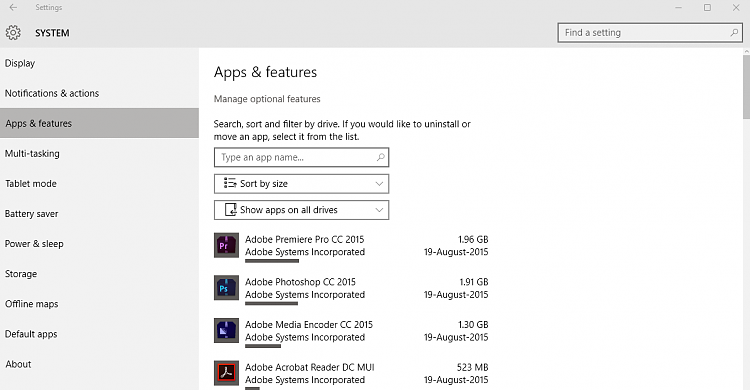Select Adobe Acrobat Reader DC MUI entry
This screenshot has height=390, width=750.
351,376
